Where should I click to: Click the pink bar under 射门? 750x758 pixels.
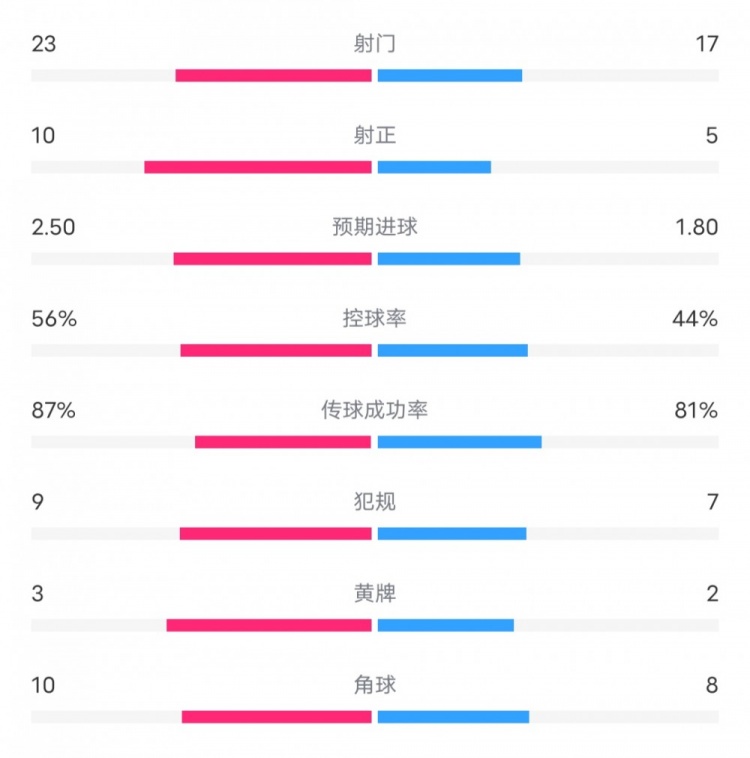[x=273, y=75]
